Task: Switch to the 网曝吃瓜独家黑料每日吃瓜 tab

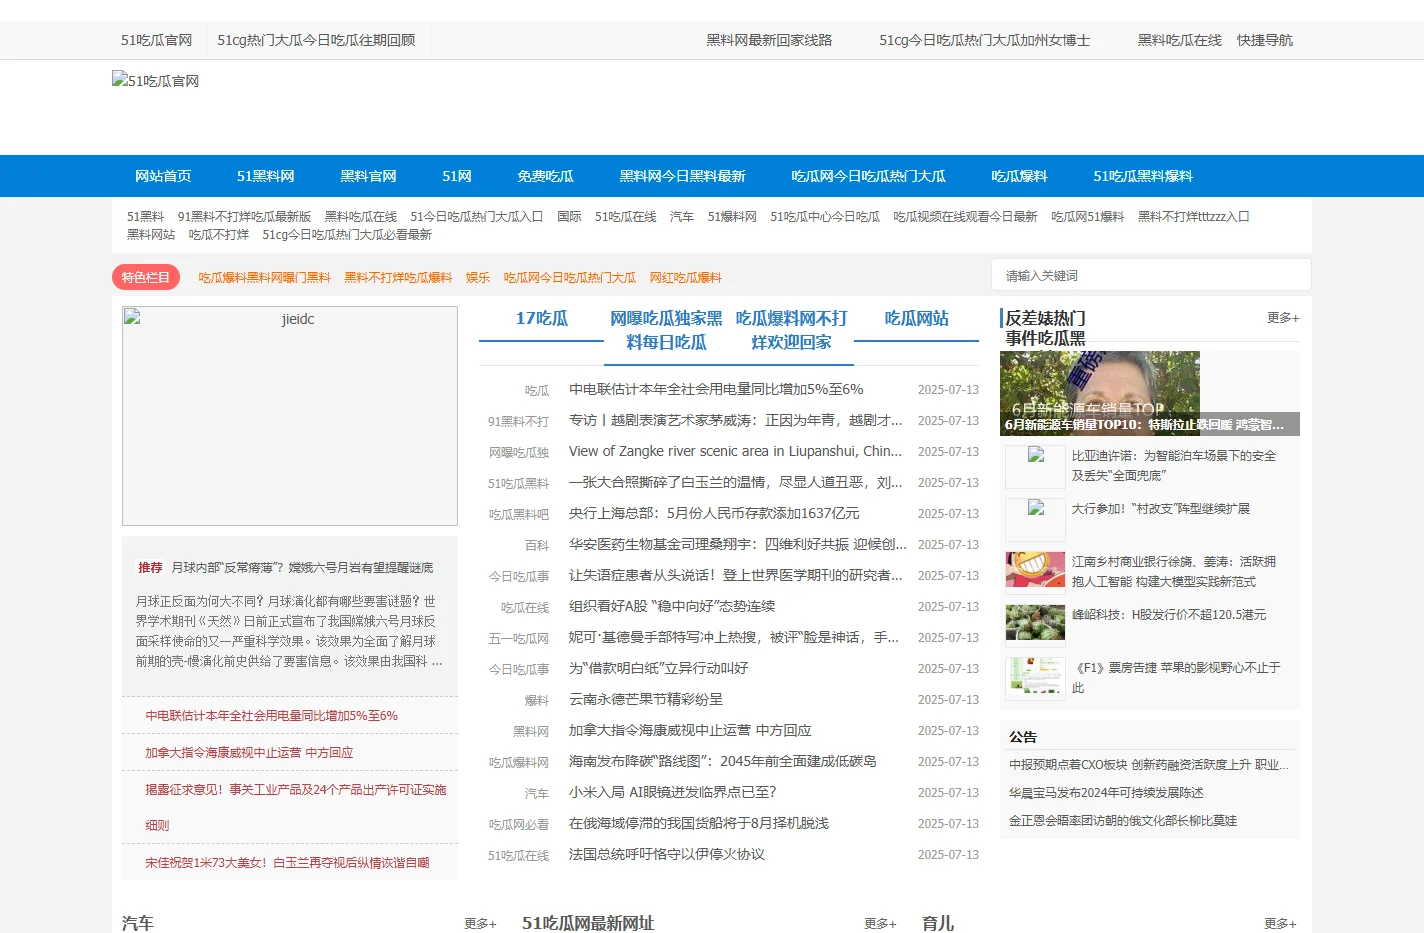Action: click(x=666, y=331)
